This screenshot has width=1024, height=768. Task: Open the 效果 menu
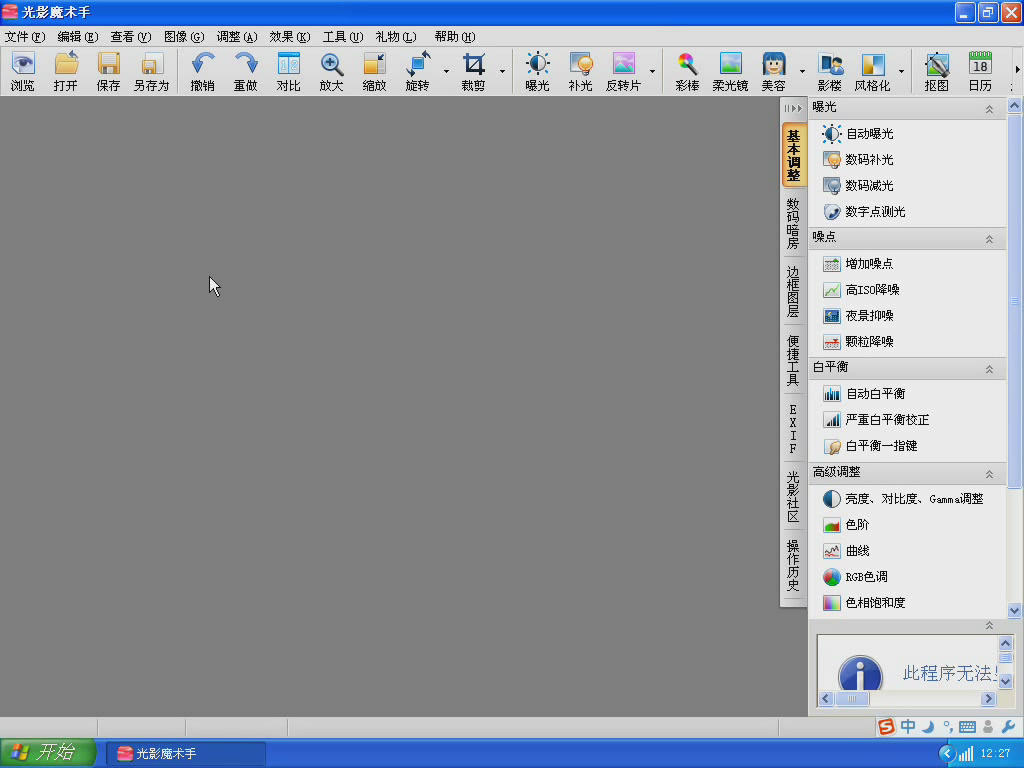point(289,37)
